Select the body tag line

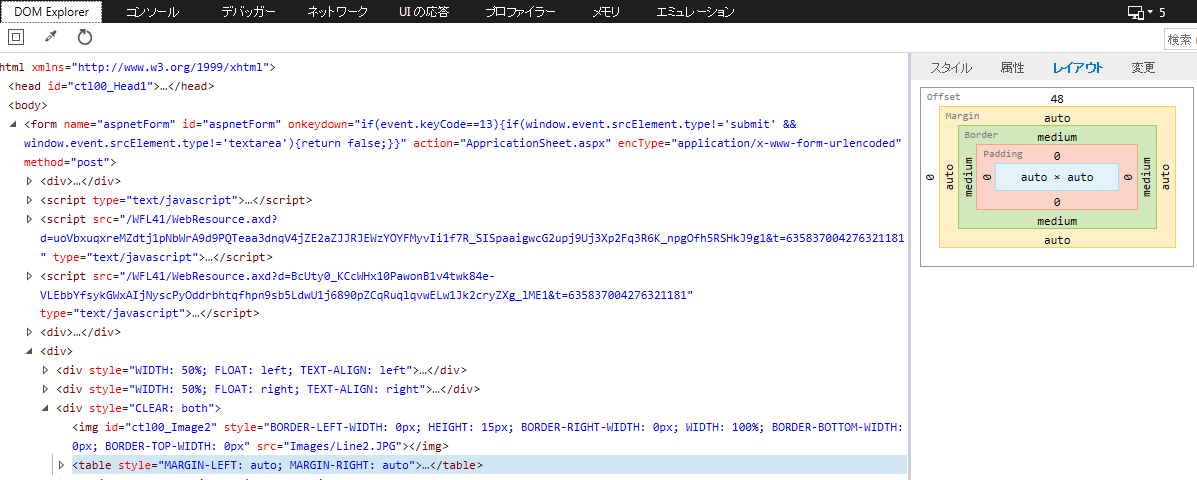[27, 105]
